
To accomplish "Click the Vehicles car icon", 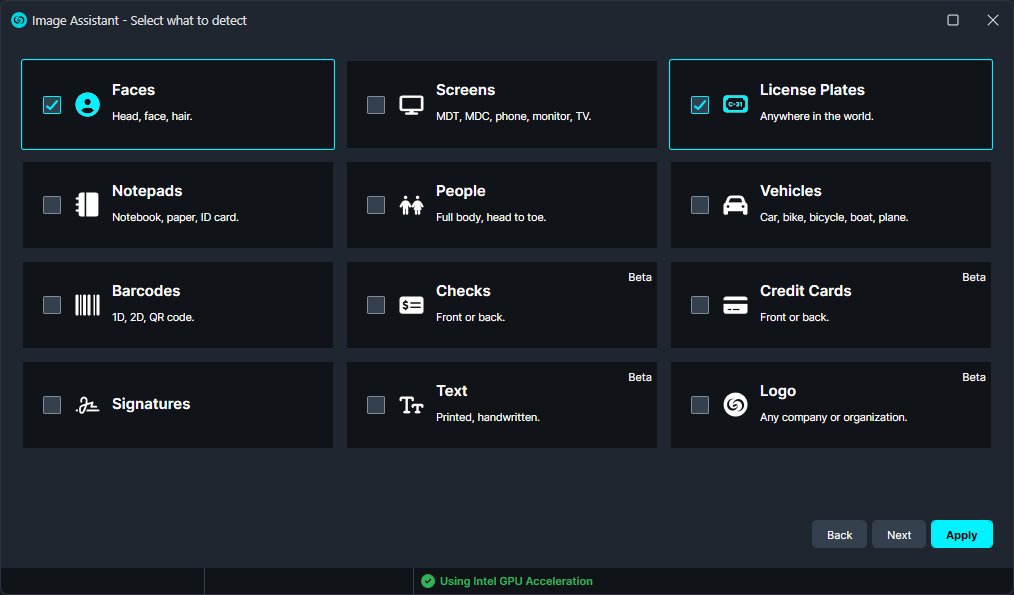I will (x=735, y=205).
